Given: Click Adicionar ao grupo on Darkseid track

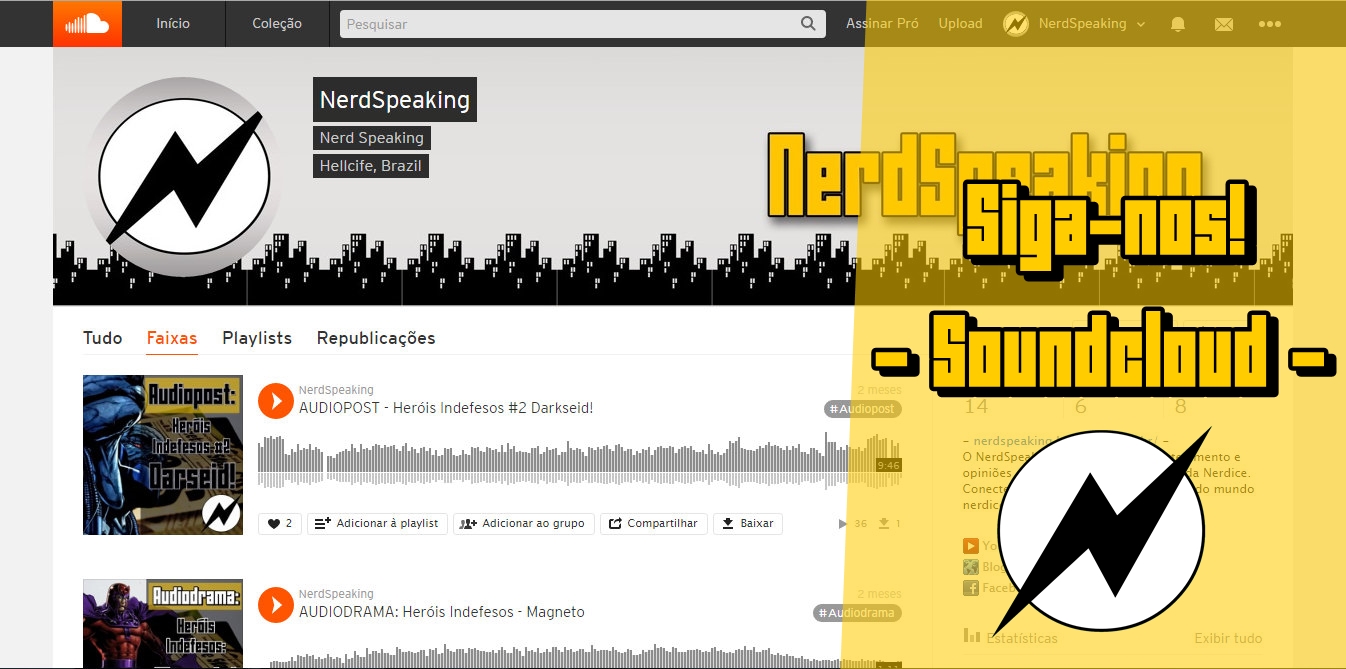Looking at the screenshot, I should click(x=524, y=523).
